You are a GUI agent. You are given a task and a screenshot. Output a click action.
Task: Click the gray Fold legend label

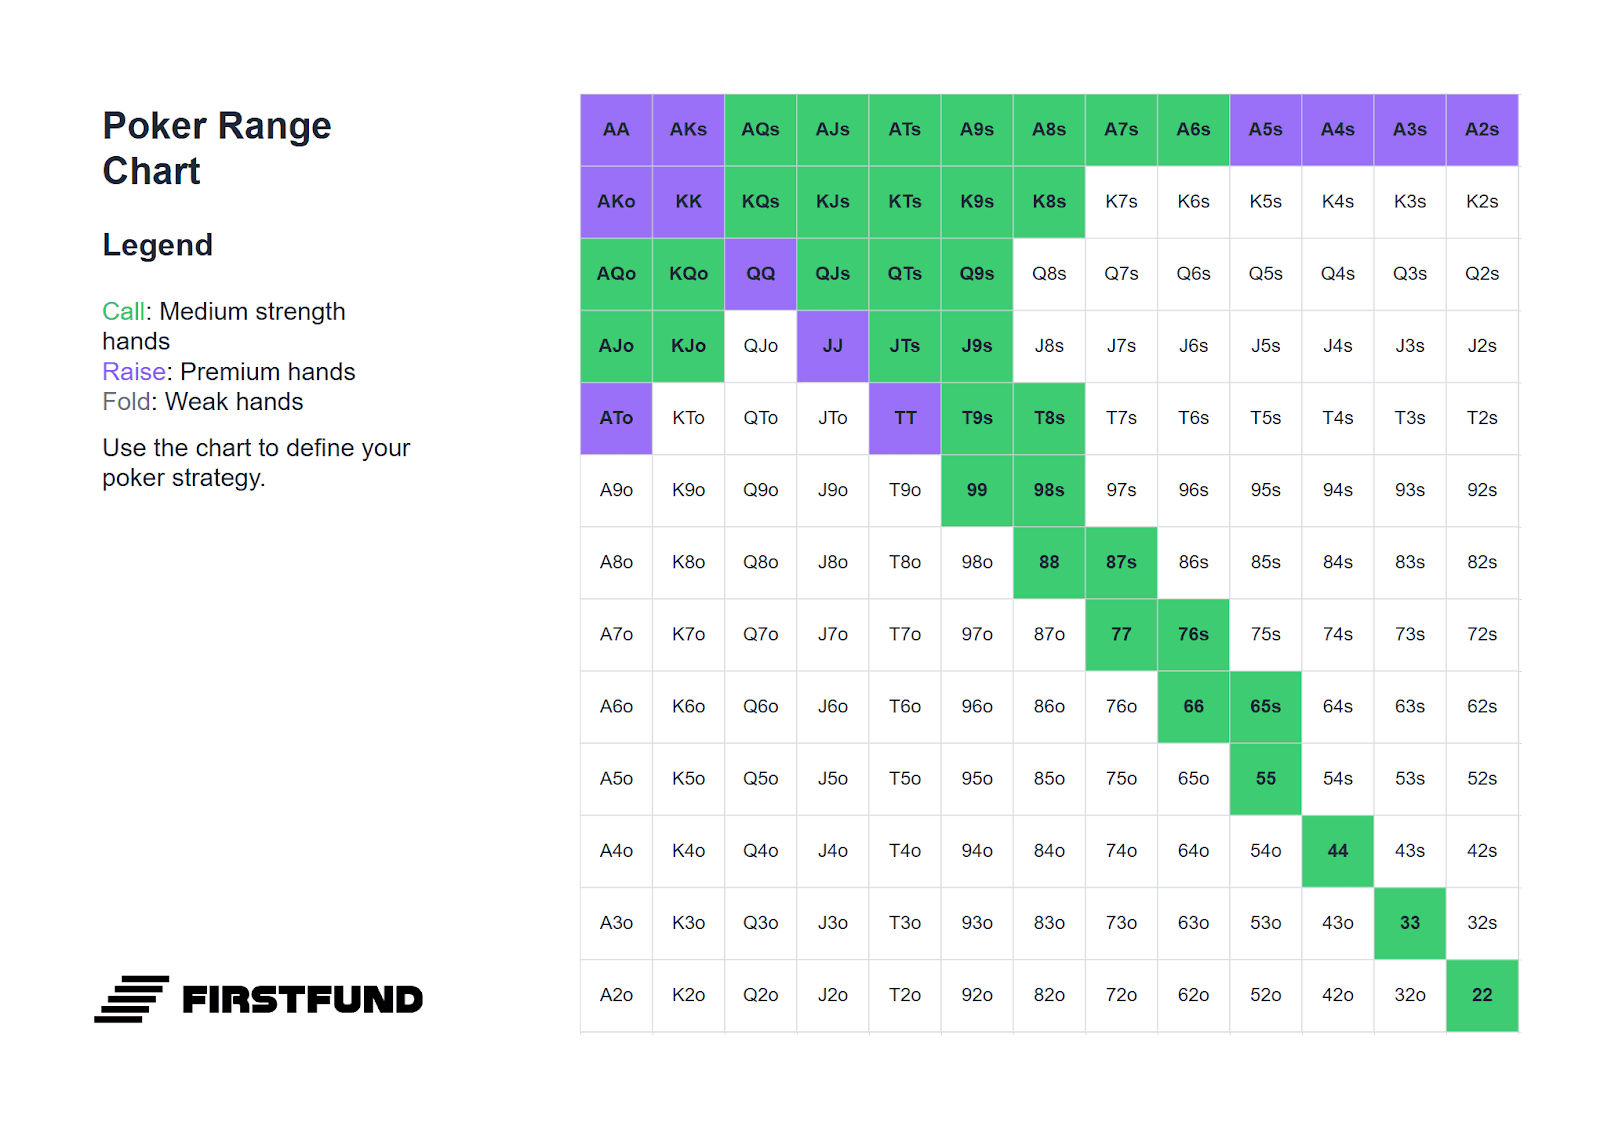pyautogui.click(x=127, y=402)
